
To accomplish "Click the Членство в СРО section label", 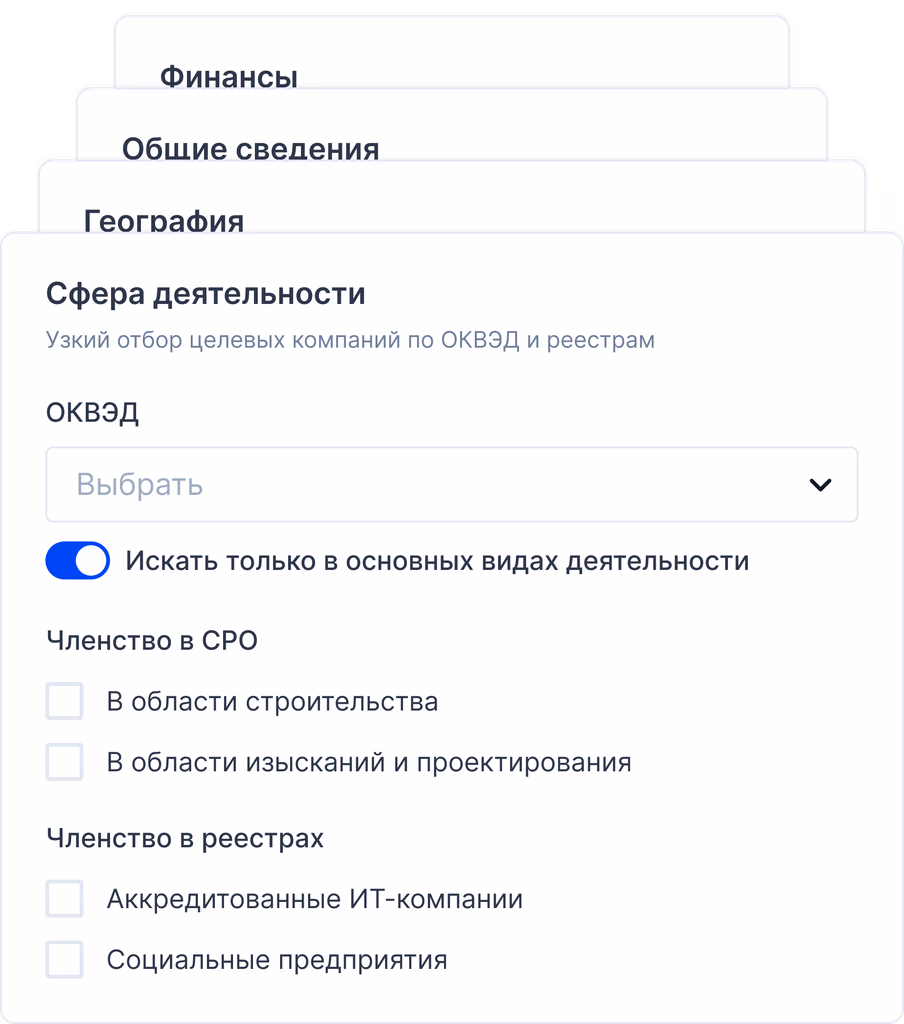I will 152,640.
